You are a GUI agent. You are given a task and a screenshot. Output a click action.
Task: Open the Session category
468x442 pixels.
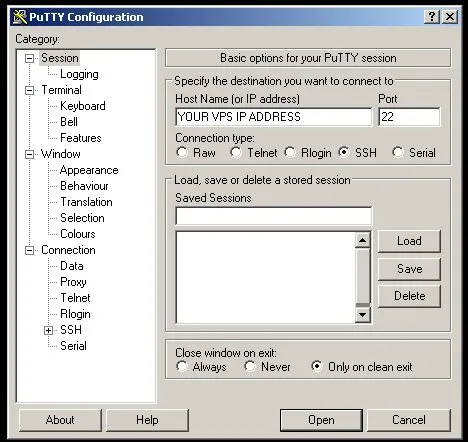coord(60,58)
